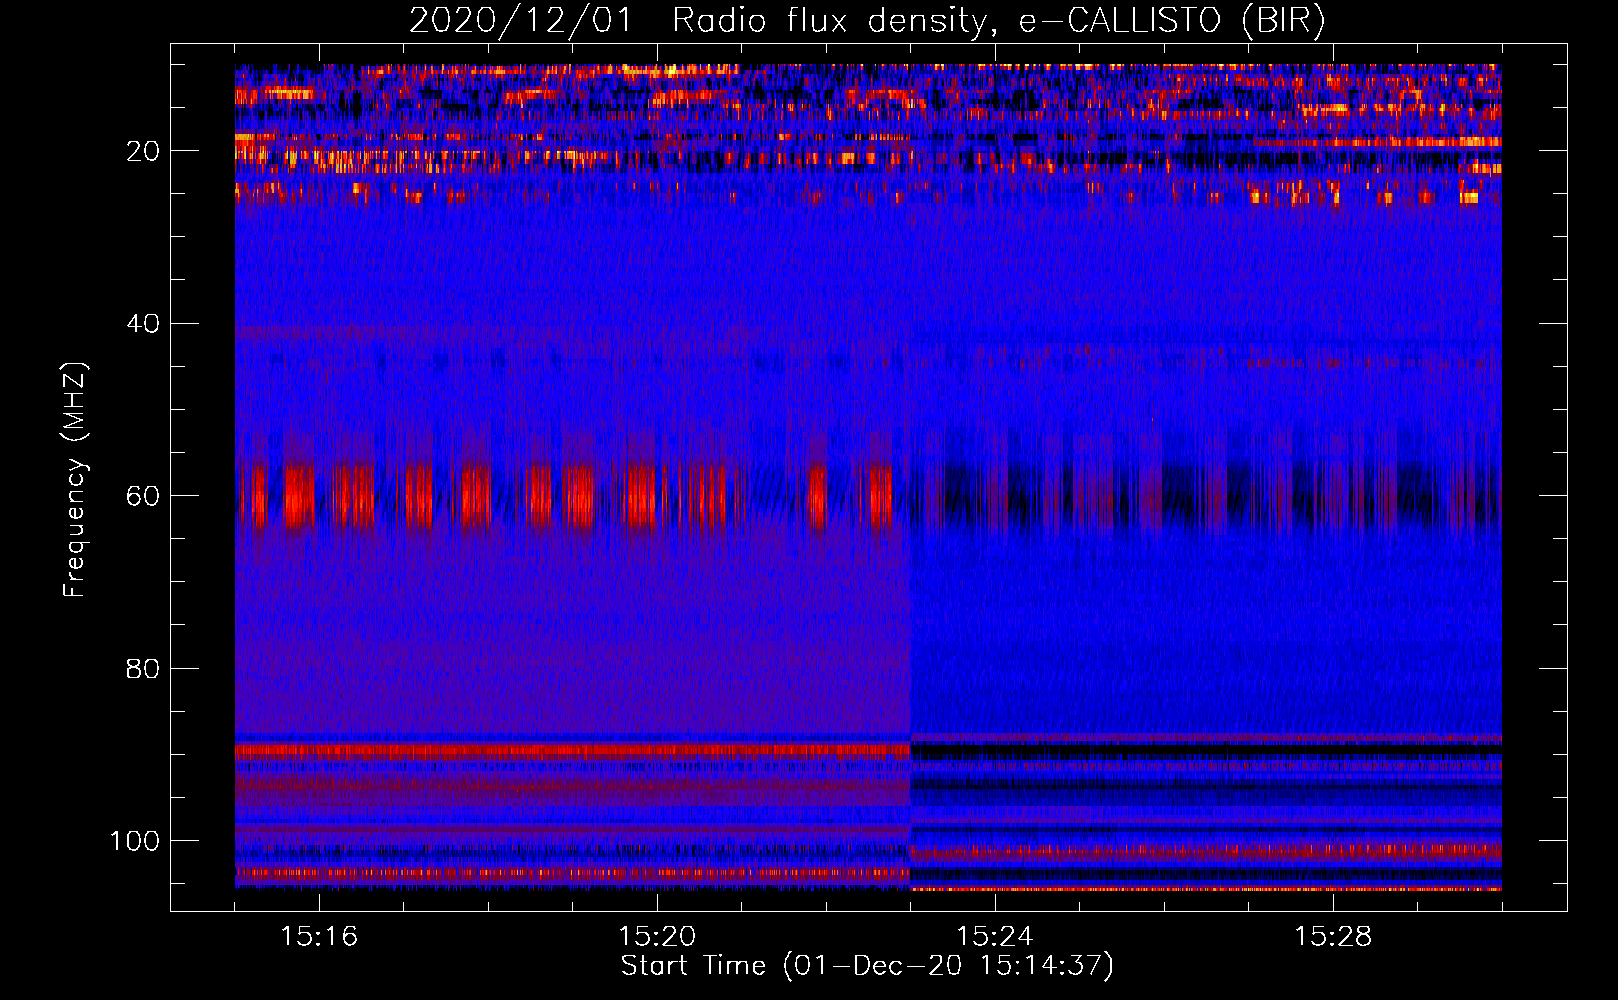Image resolution: width=1618 pixels, height=1000 pixels.
Task: Click the 80 MHz tick label
Action: click(x=143, y=668)
